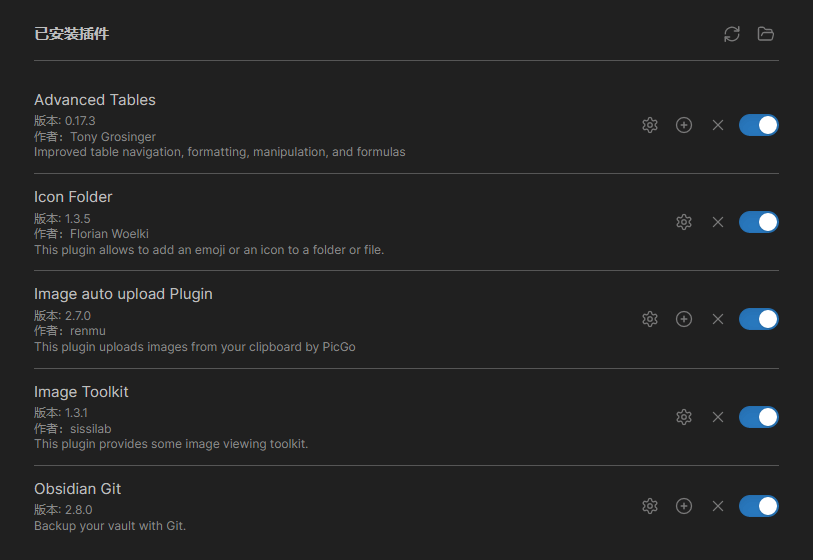813x560 pixels.
Task: Uninstall Image auto upload Plugin
Action: [718, 319]
